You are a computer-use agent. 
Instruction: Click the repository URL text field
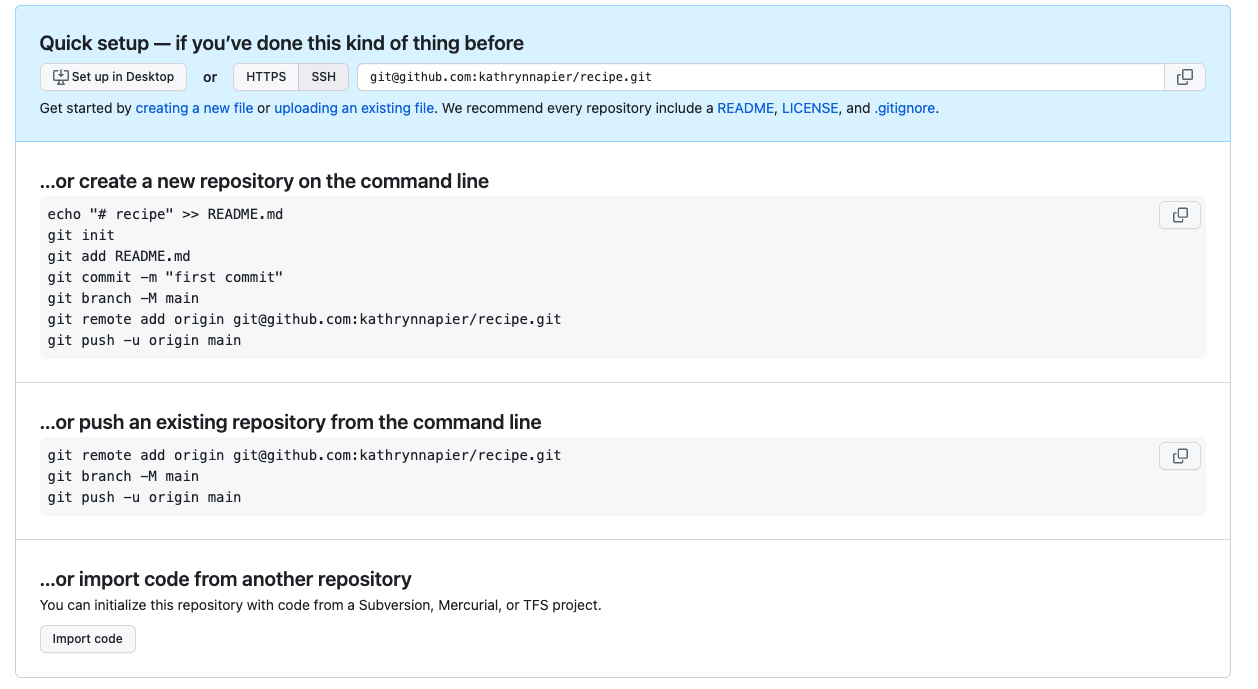(760, 77)
